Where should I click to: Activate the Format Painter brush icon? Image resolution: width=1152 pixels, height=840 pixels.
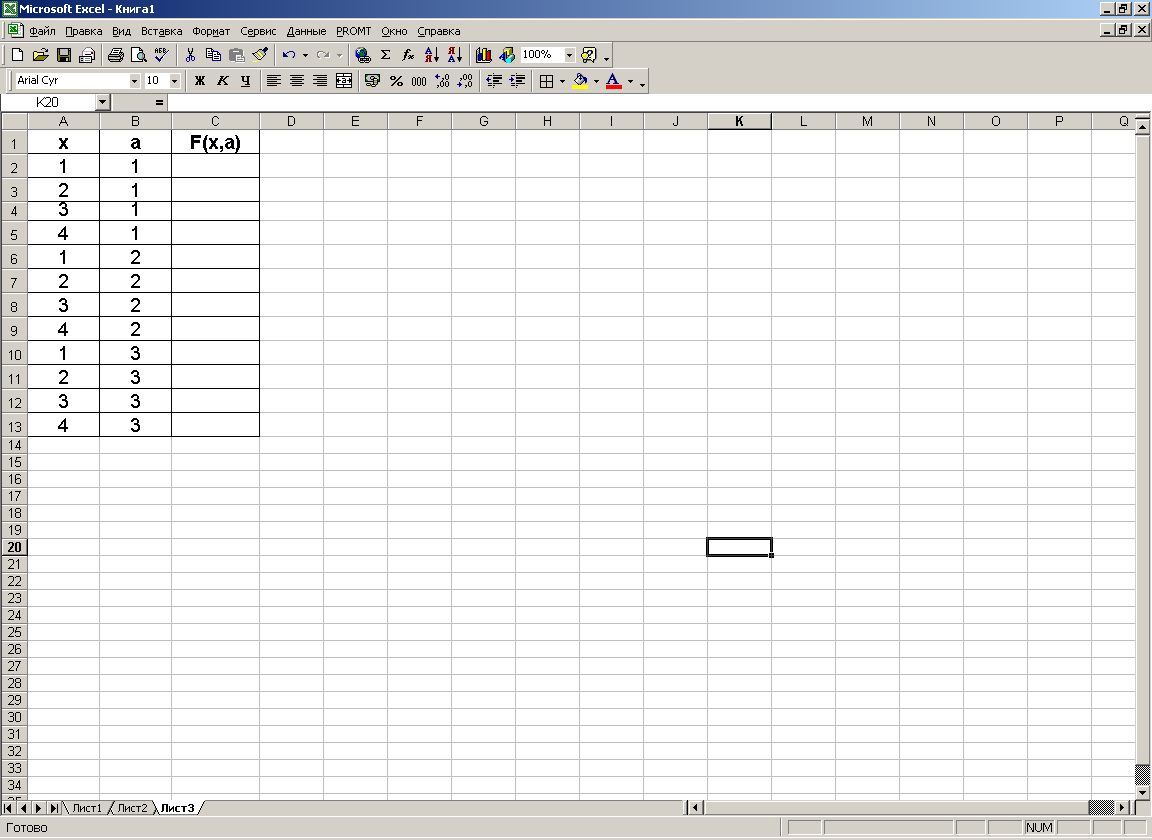coord(259,55)
